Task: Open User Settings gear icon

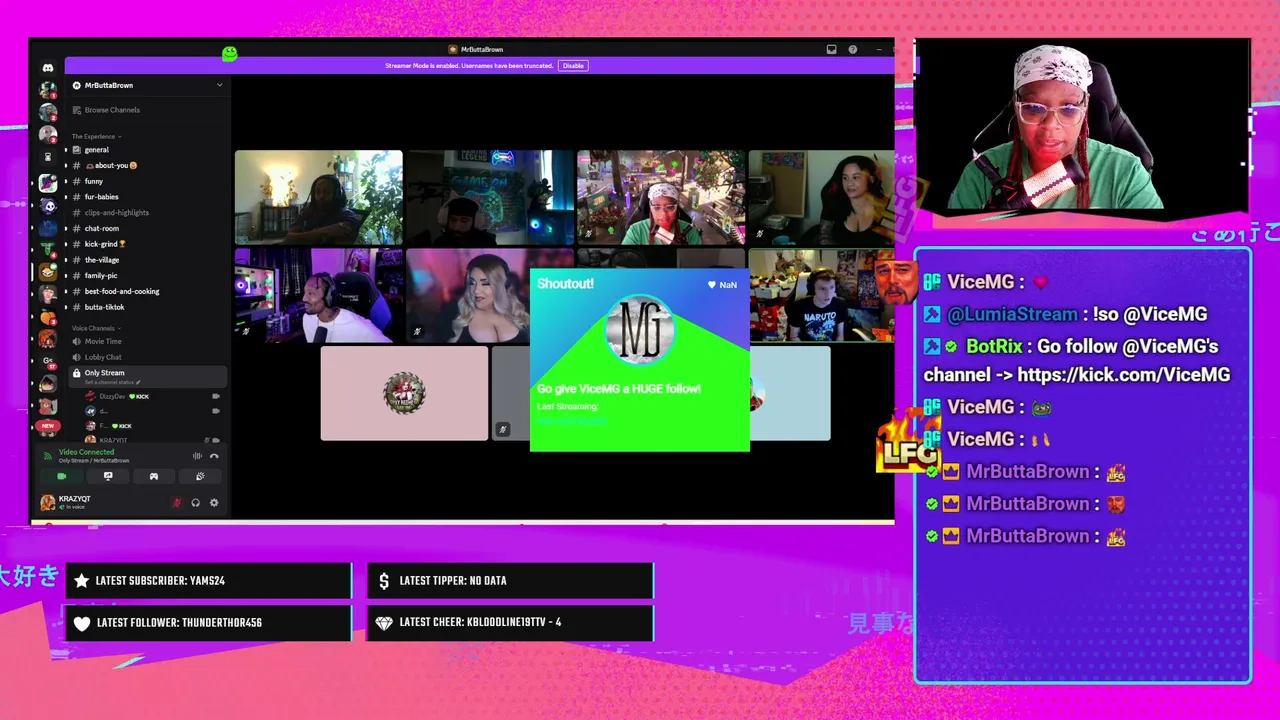Action: click(x=213, y=503)
